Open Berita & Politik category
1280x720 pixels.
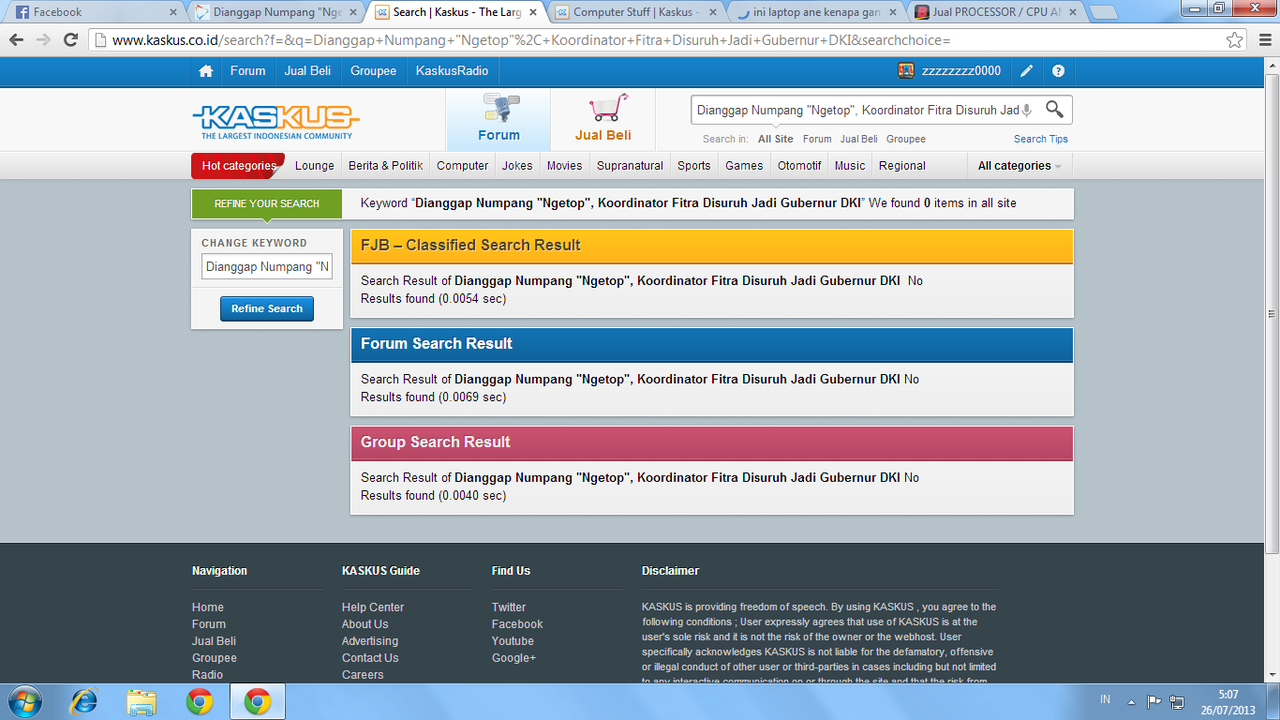pos(386,166)
